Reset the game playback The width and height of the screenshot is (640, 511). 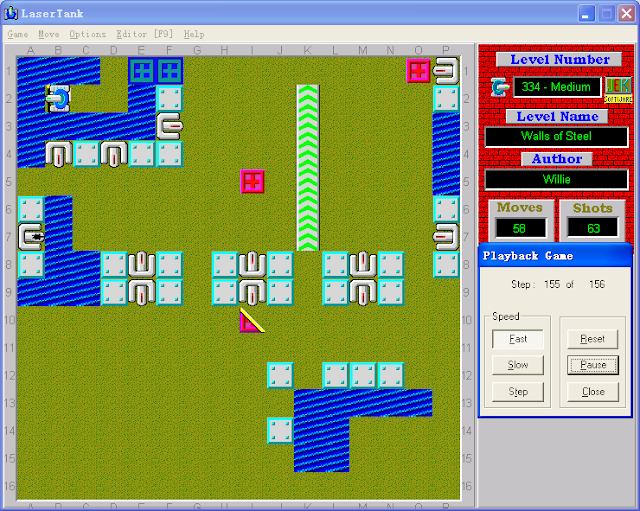click(x=593, y=339)
